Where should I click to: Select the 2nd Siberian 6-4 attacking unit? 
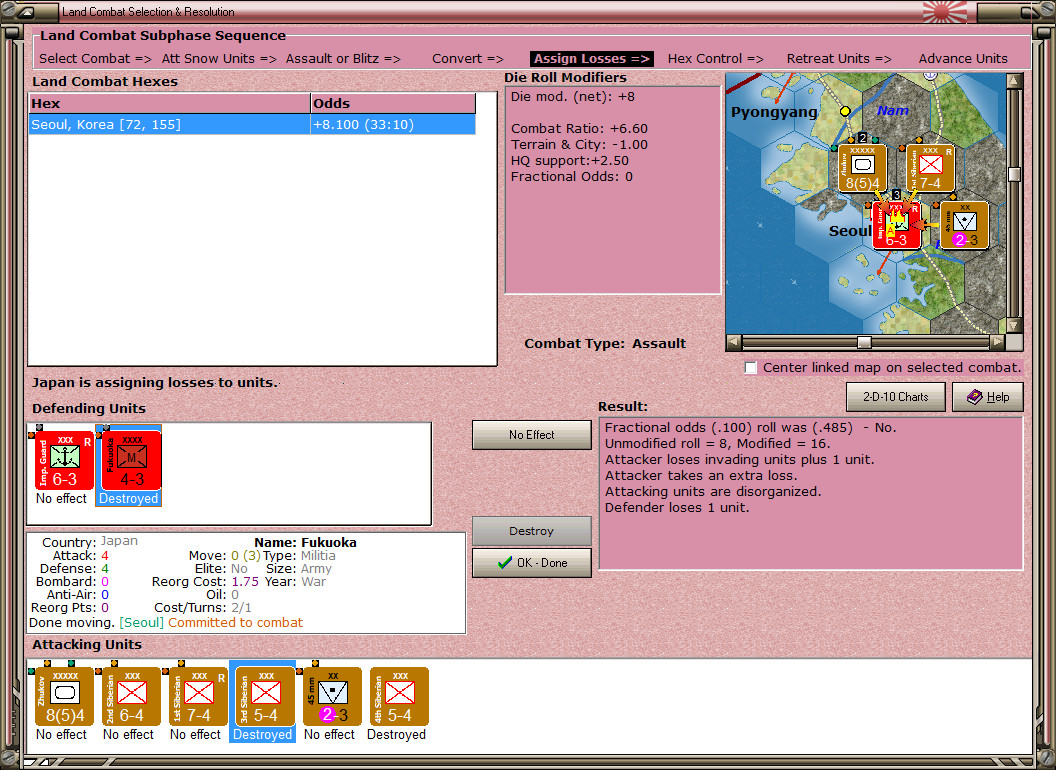[131, 697]
